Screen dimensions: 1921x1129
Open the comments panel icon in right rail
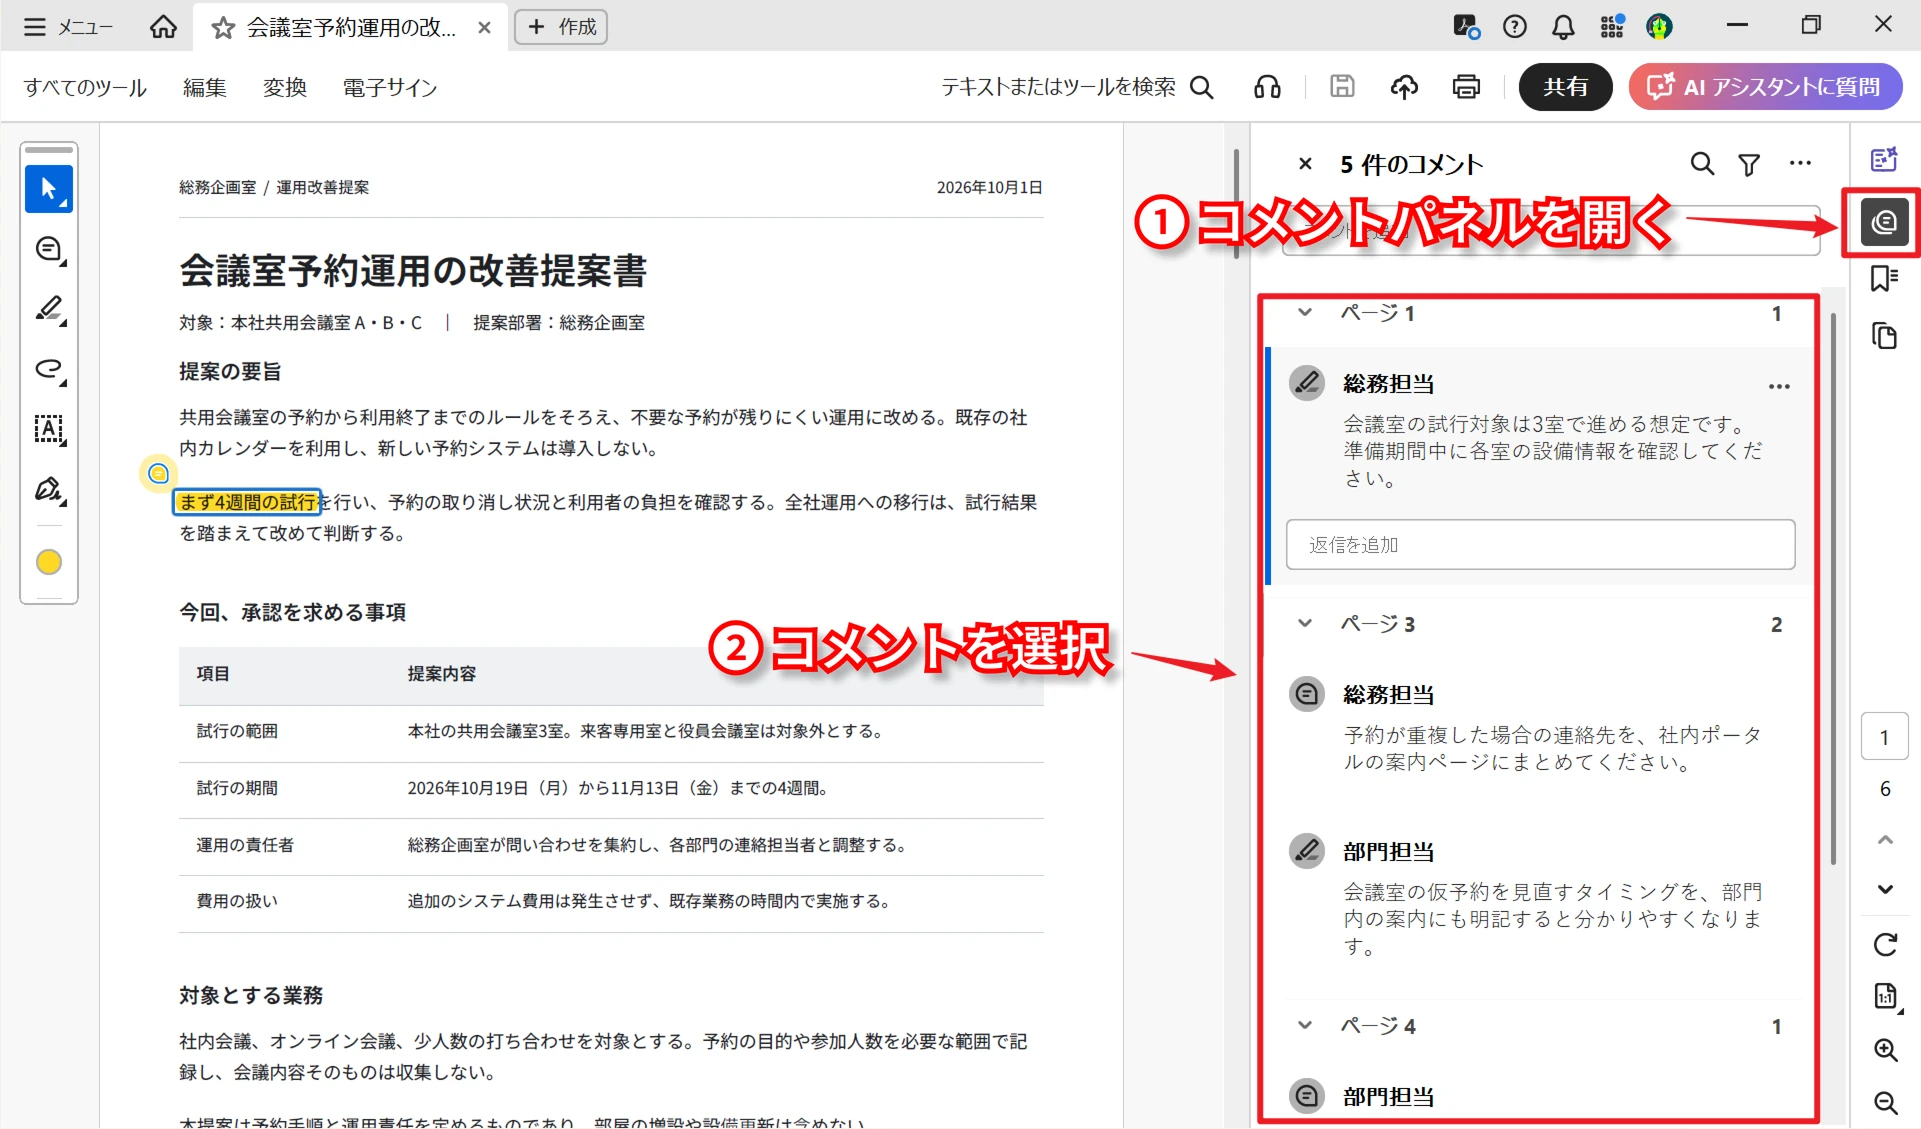tap(1884, 222)
